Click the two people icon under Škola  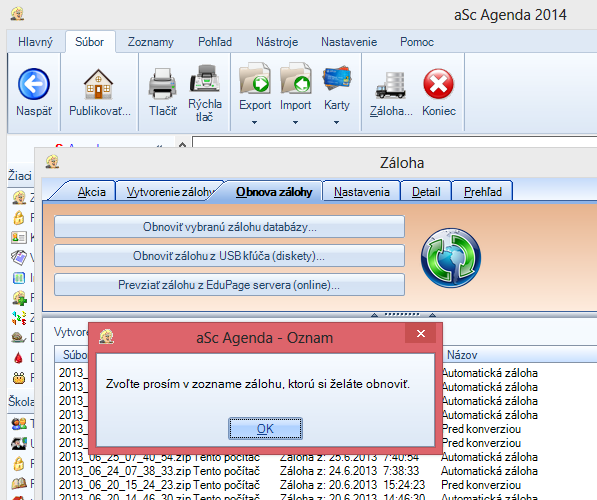click(19, 423)
